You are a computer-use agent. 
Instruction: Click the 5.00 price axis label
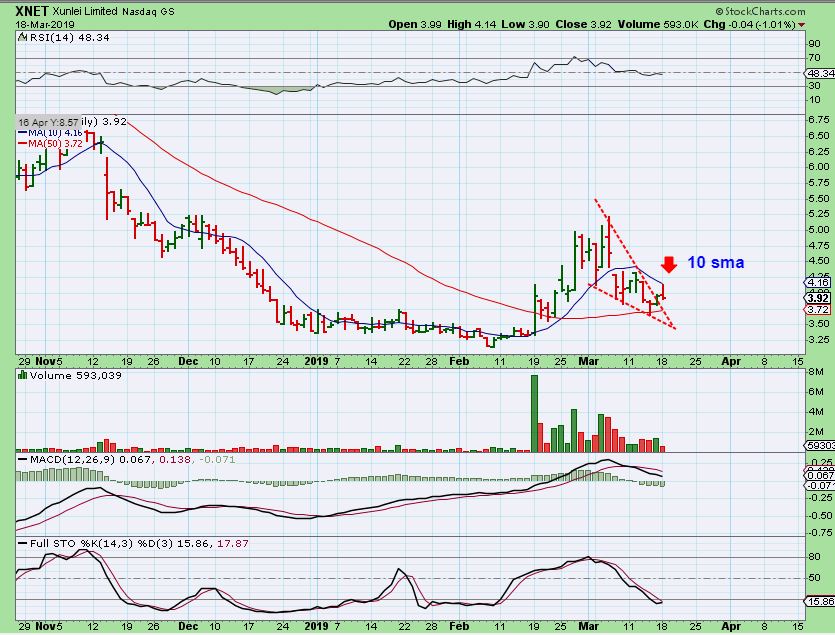(818, 230)
